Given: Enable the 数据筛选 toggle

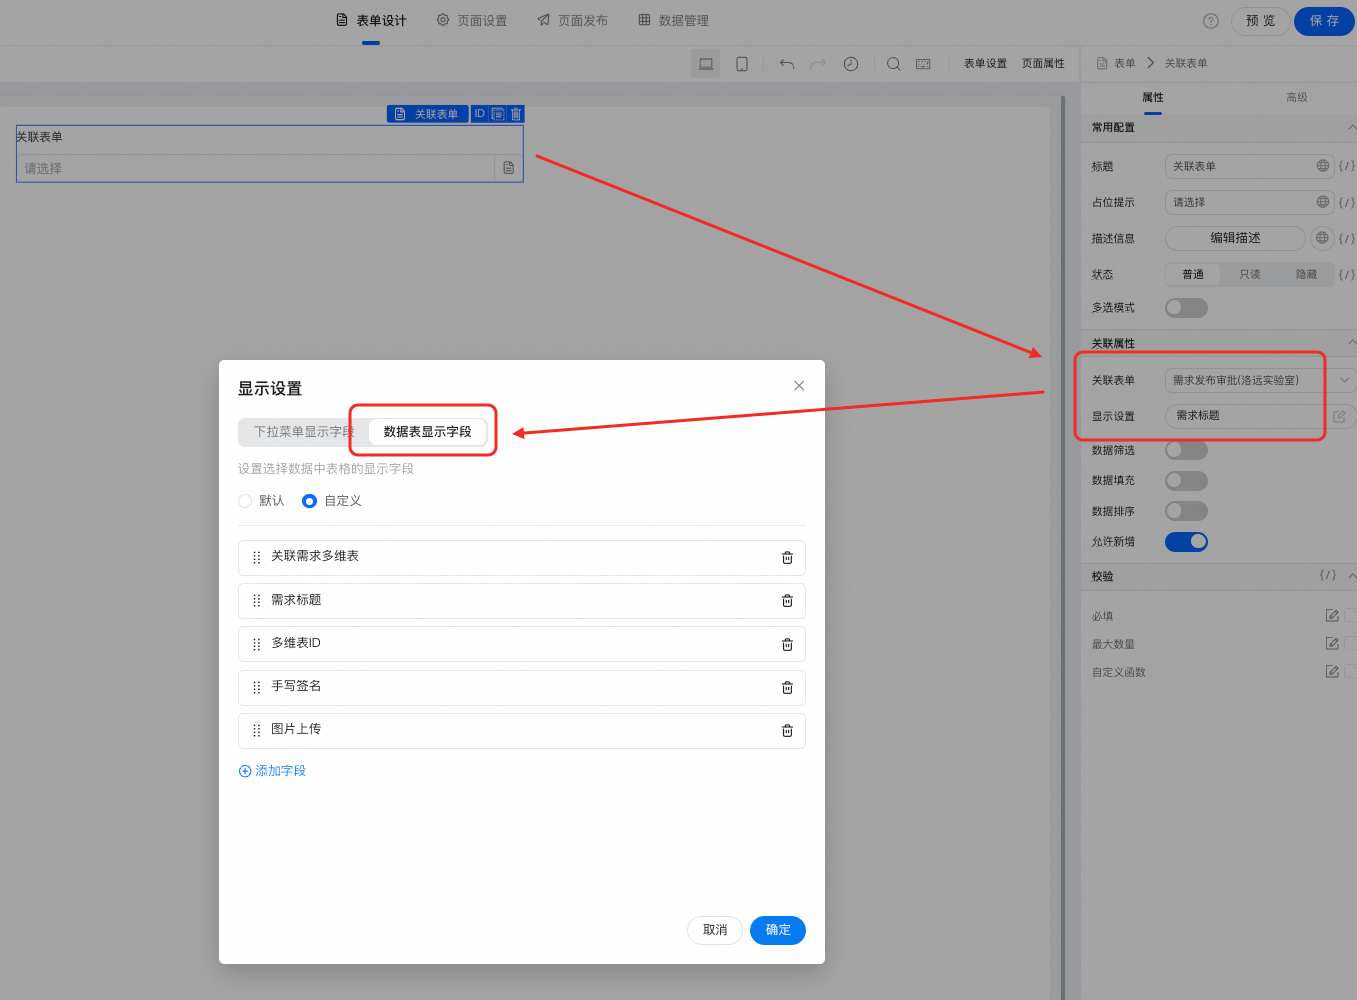Looking at the screenshot, I should 1186,451.
